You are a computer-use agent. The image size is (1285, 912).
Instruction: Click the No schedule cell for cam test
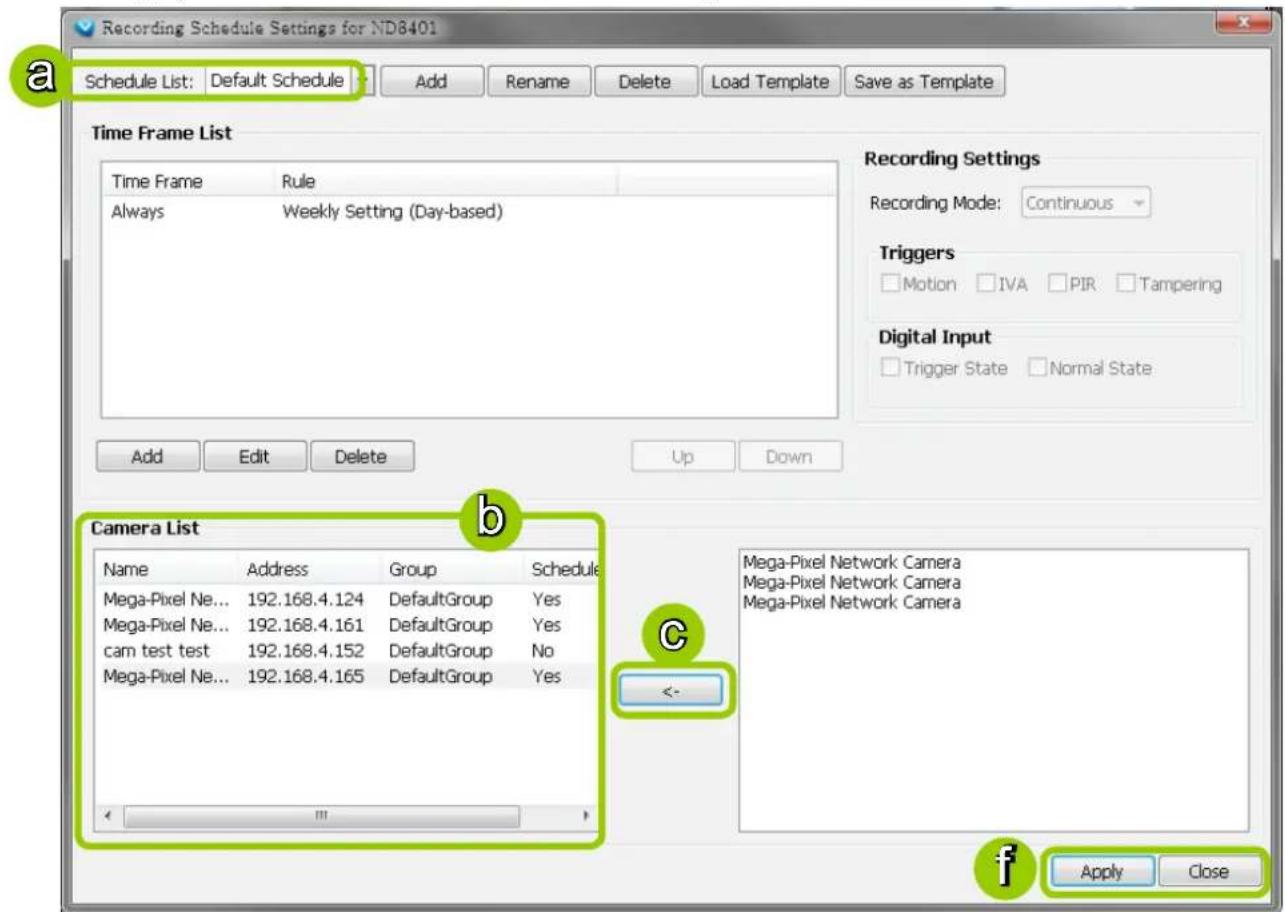[543, 651]
